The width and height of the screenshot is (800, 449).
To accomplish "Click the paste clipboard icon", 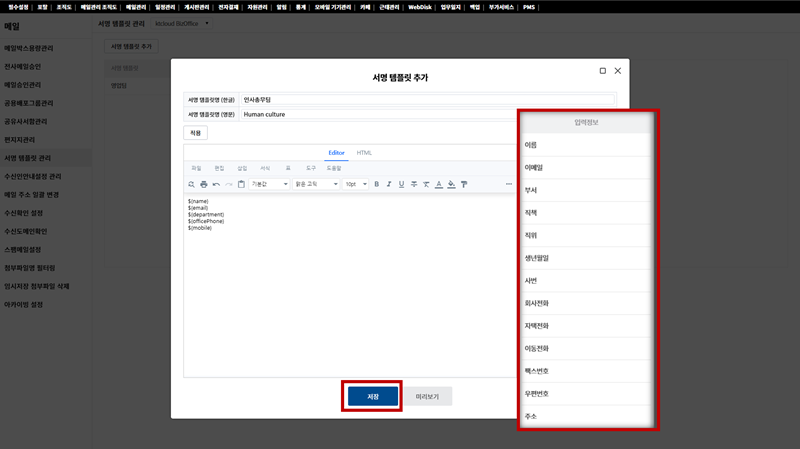I will pos(241,184).
